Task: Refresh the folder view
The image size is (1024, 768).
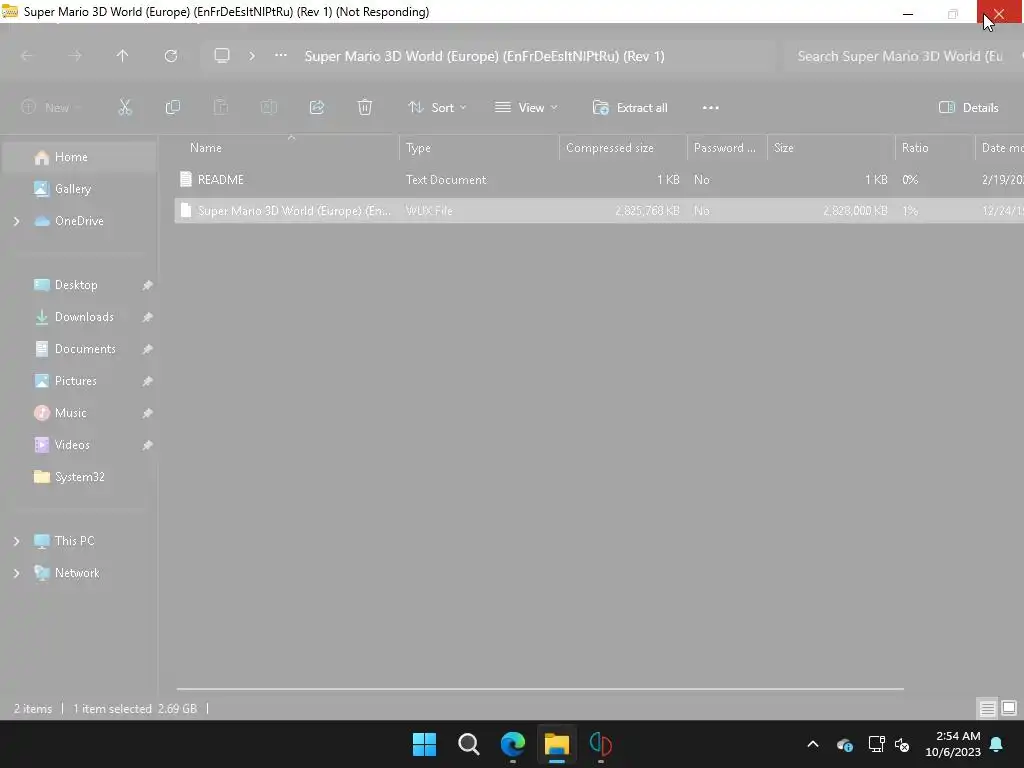Action: pyautogui.click(x=170, y=56)
